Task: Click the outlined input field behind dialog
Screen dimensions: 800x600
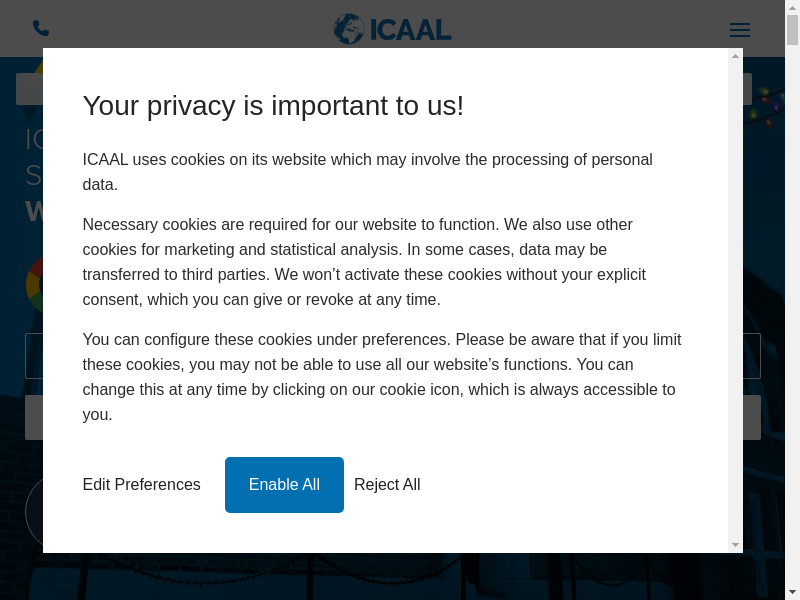Action: pos(751,356)
